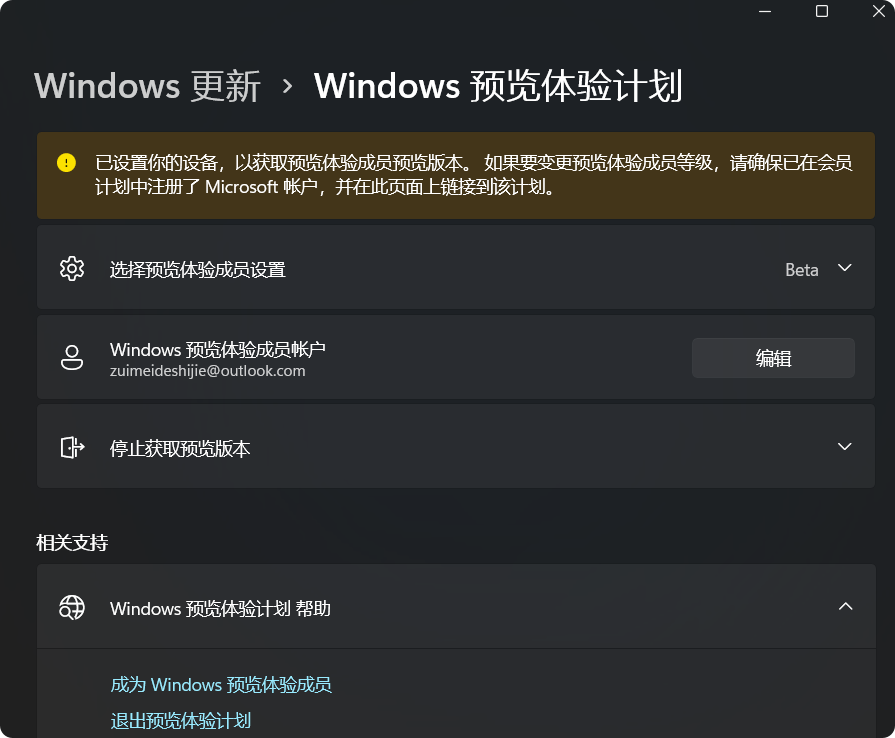This screenshot has width=895, height=738.
Task: Click the 相关支持 heading
Action: click(x=72, y=542)
